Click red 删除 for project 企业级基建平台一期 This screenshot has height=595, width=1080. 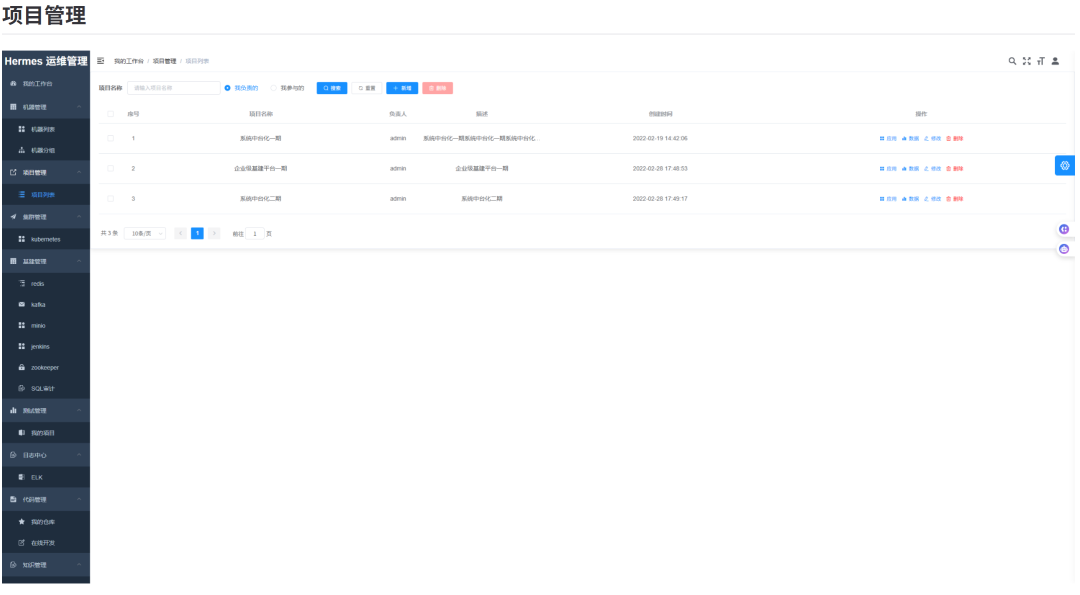tap(955, 169)
